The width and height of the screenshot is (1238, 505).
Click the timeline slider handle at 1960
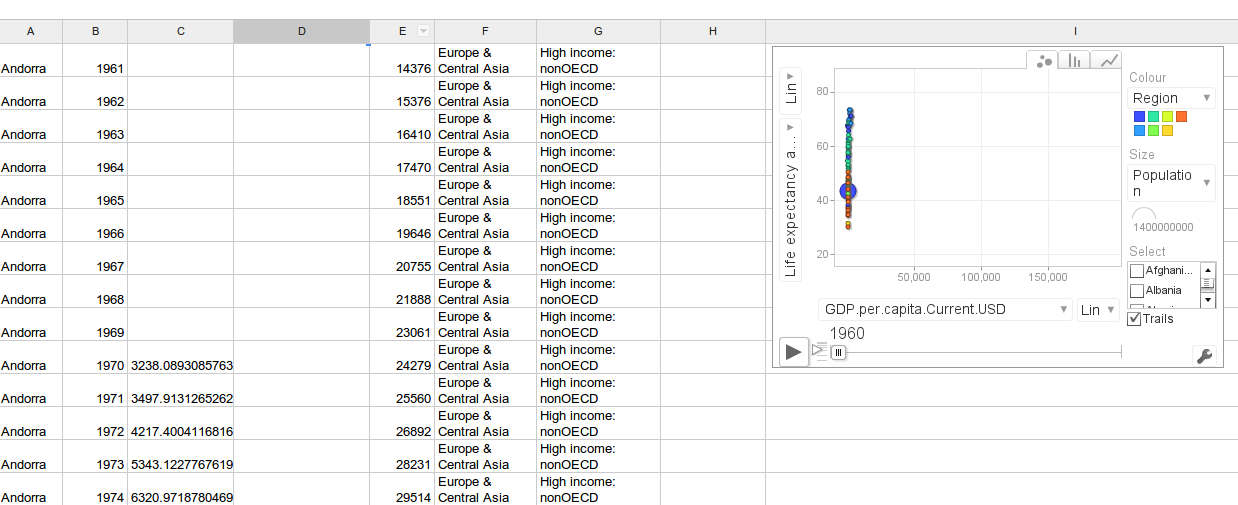[x=838, y=352]
